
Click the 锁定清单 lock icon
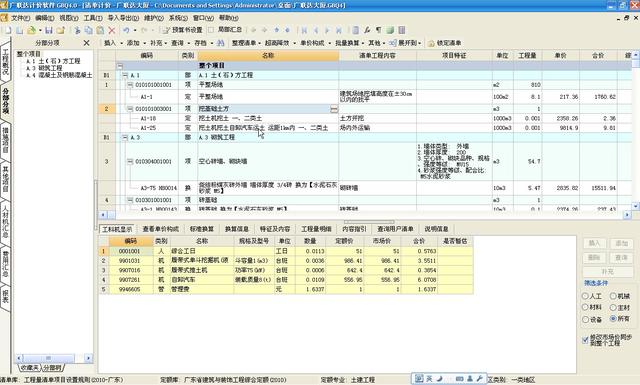(x=431, y=43)
